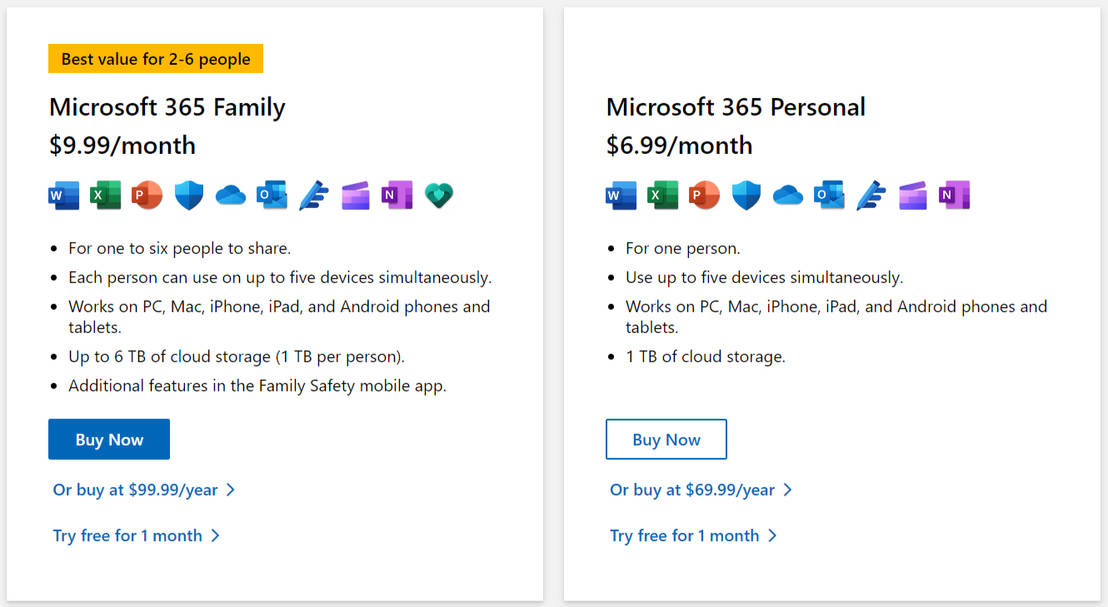Click the Family Safety heart icon

(x=438, y=195)
